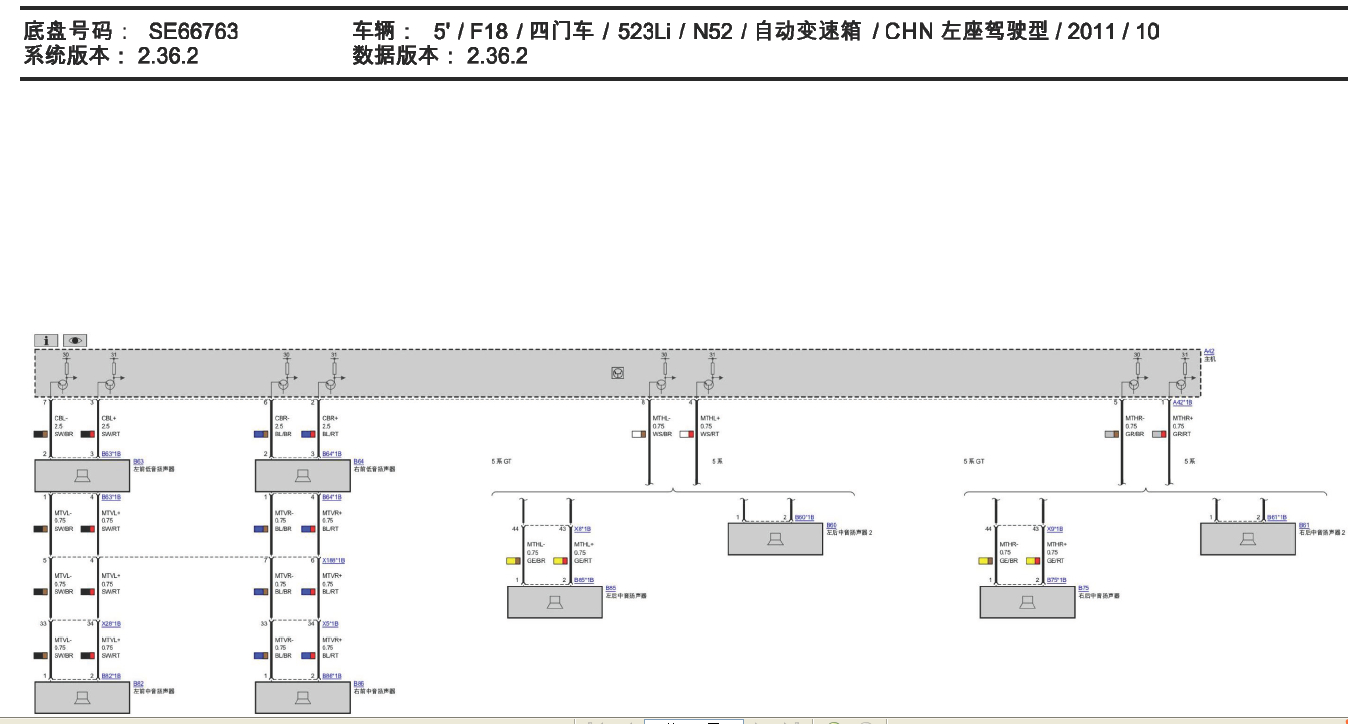Click the "右前低音扬声器" component name

(373, 469)
